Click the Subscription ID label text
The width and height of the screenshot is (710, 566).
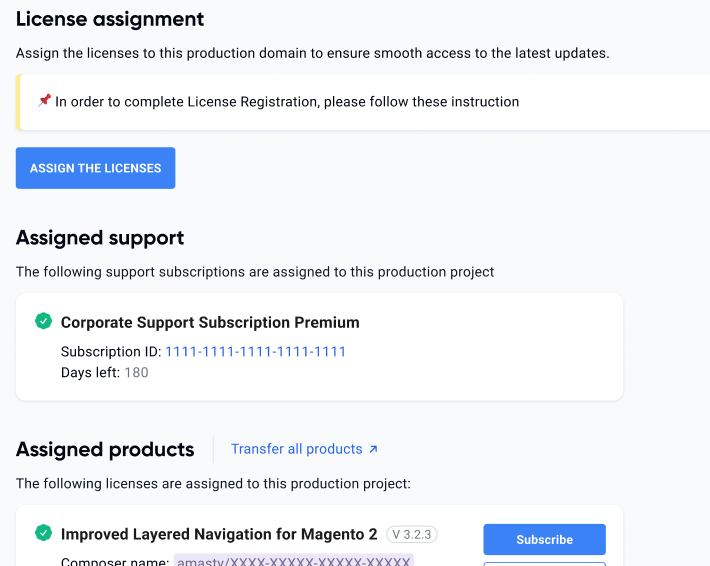pyautogui.click(x=110, y=352)
